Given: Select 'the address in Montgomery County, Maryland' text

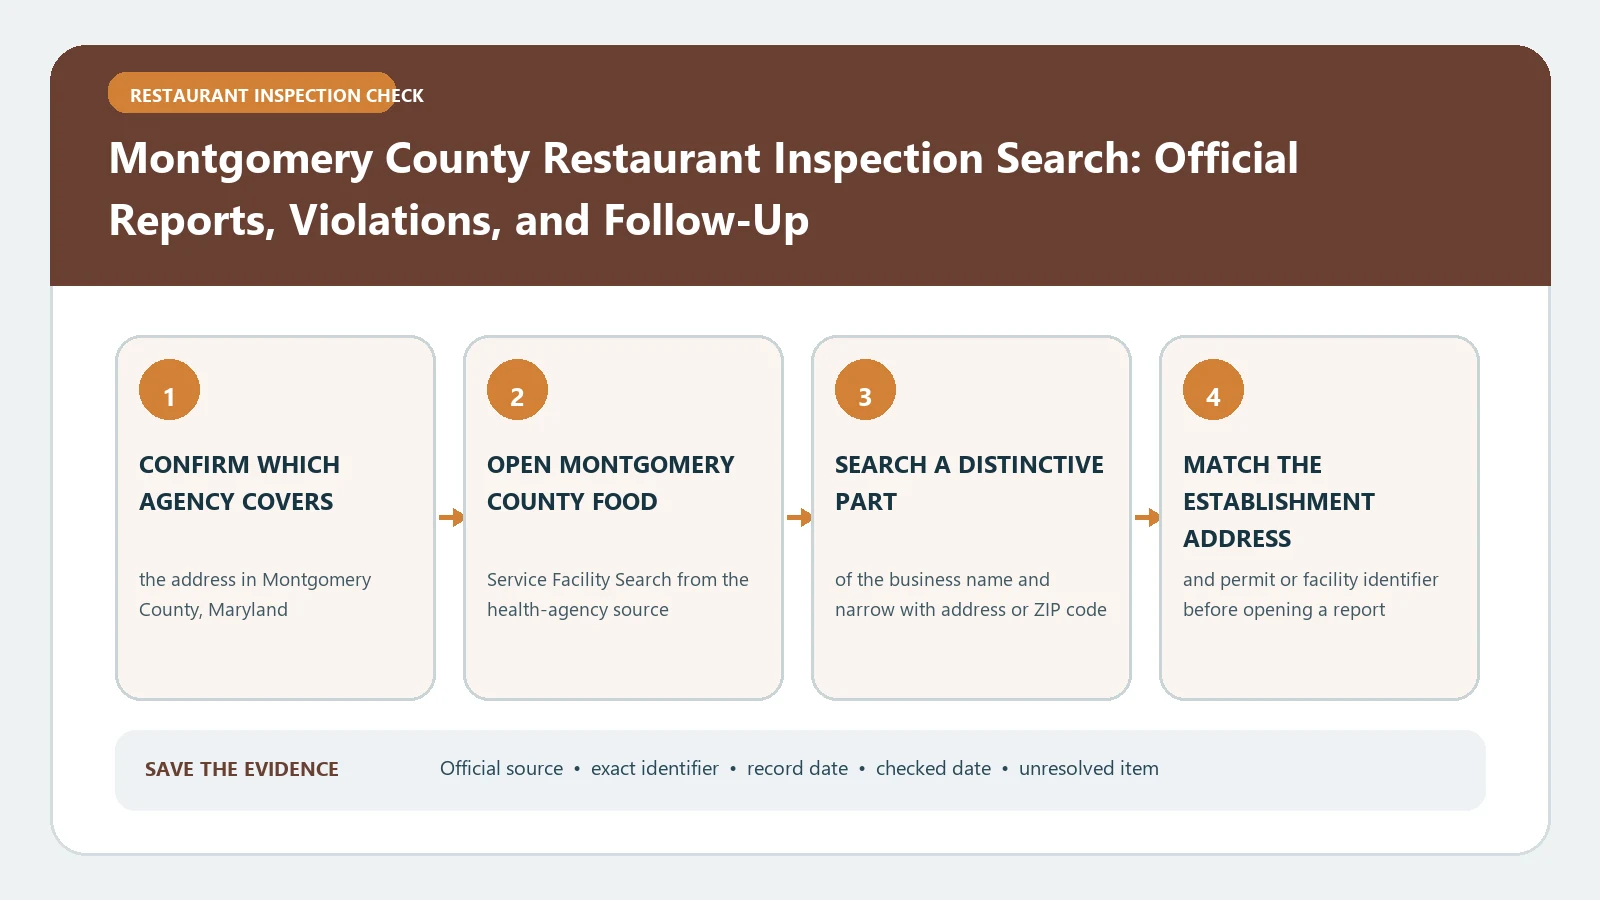Looking at the screenshot, I should [x=255, y=594].
